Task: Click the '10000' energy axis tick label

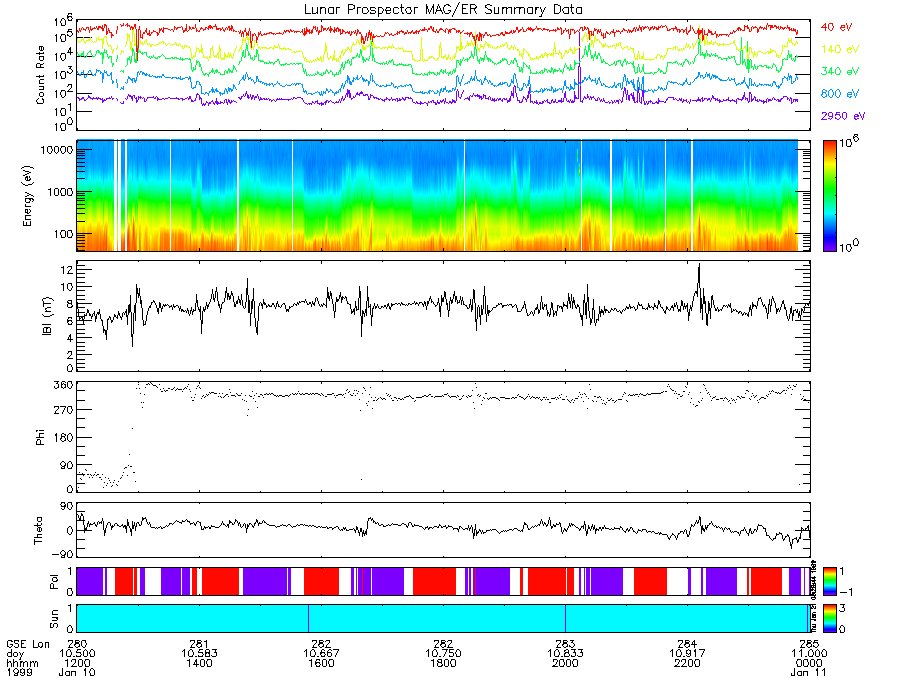Action: click(56, 150)
